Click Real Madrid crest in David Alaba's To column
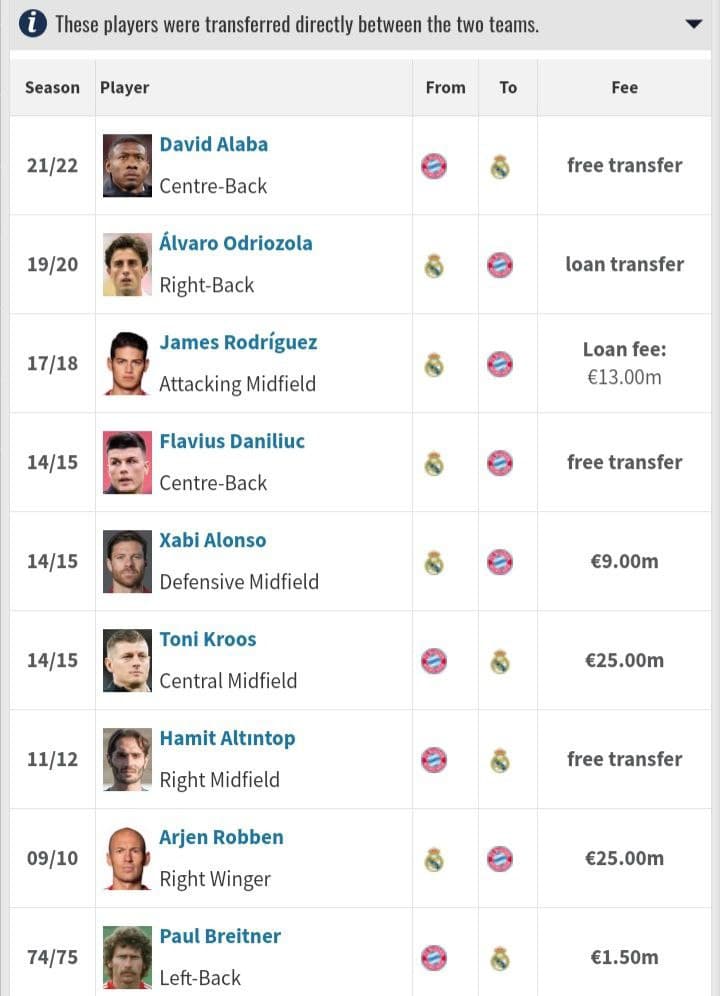The height and width of the screenshot is (996, 720). pos(500,167)
